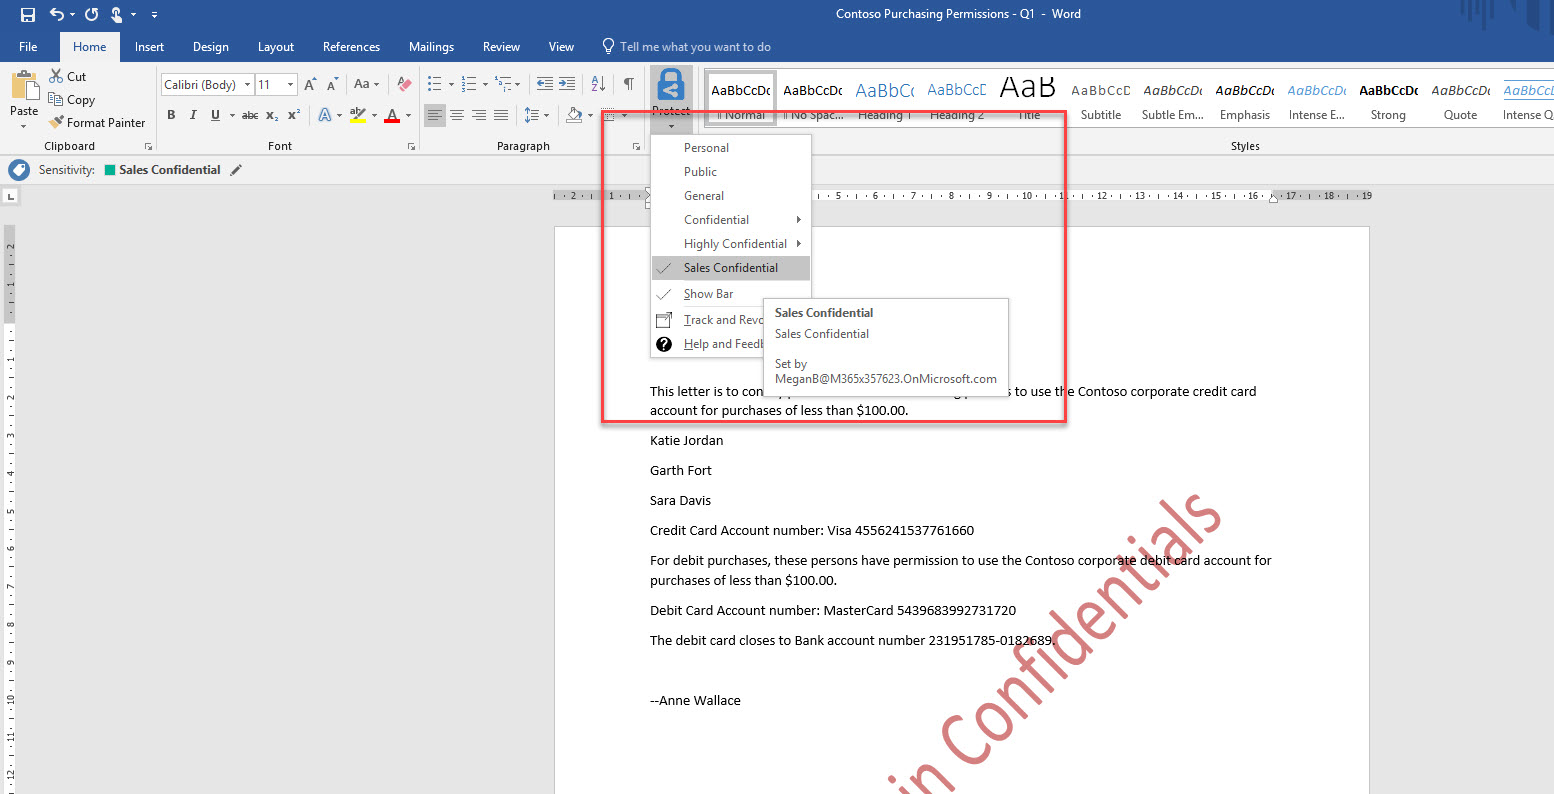Toggle the Underline formatting button
Viewport: 1554px width, 794px height.
coord(215,115)
